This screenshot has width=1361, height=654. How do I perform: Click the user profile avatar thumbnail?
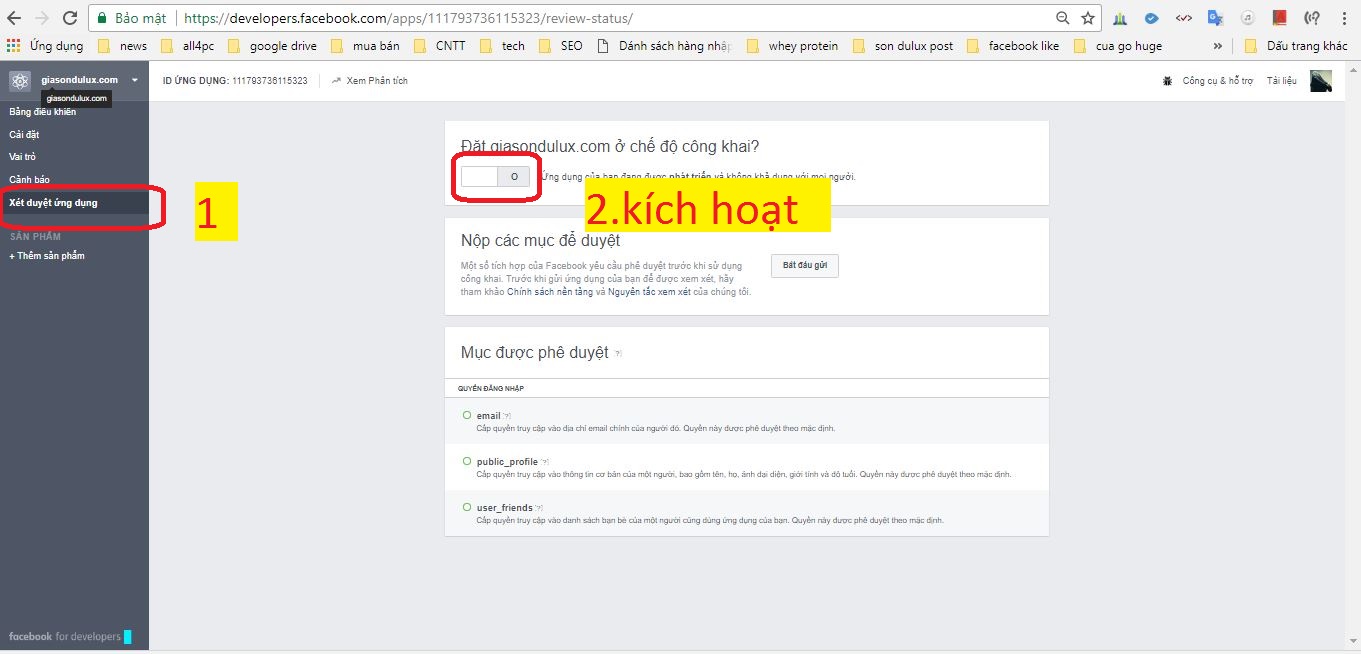pos(1321,81)
